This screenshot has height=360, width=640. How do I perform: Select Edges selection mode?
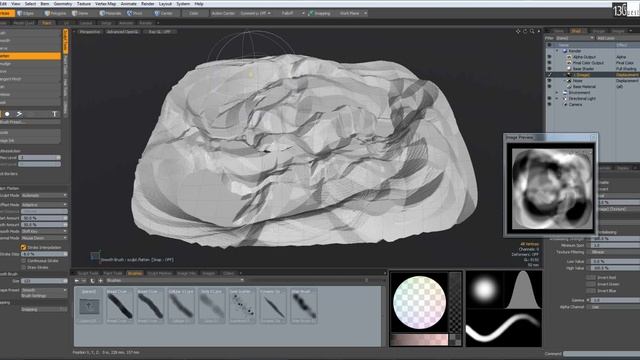point(26,13)
